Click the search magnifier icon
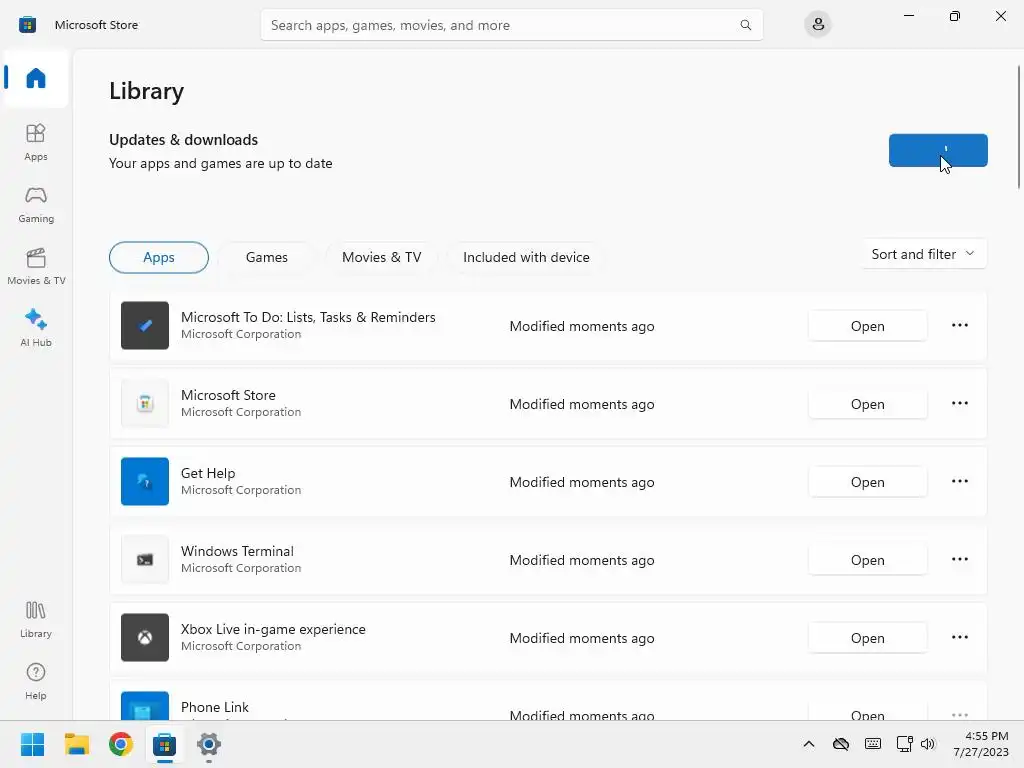The width and height of the screenshot is (1024, 768). click(x=745, y=25)
